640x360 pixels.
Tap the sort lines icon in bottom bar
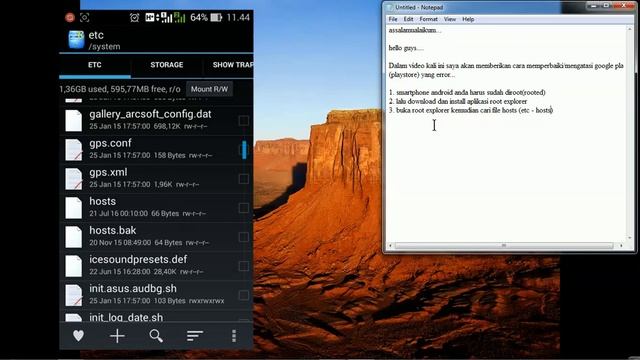pos(195,336)
